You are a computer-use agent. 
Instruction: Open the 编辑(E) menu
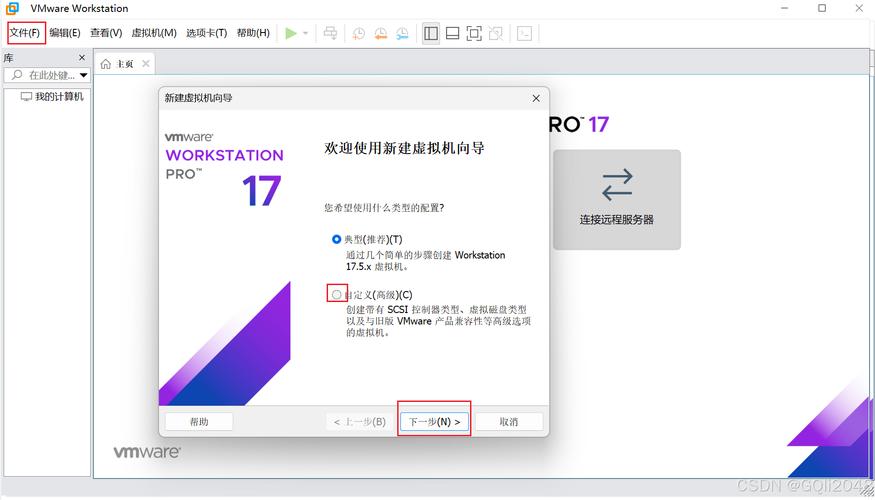[65, 33]
